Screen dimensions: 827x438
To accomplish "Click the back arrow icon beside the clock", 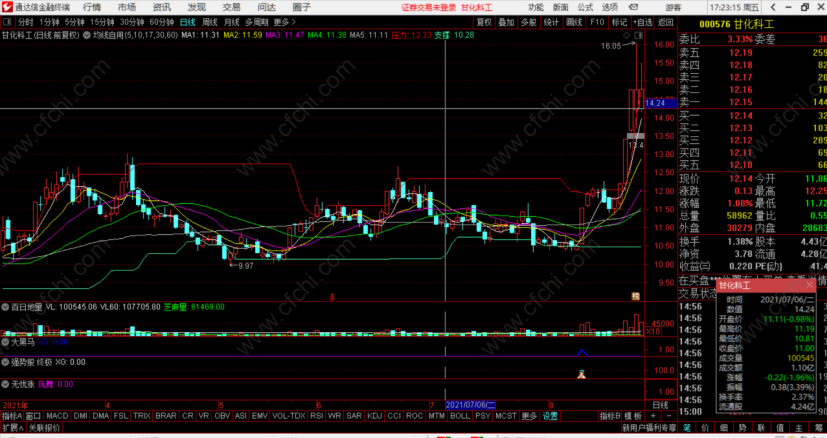I will (x=773, y=7).
